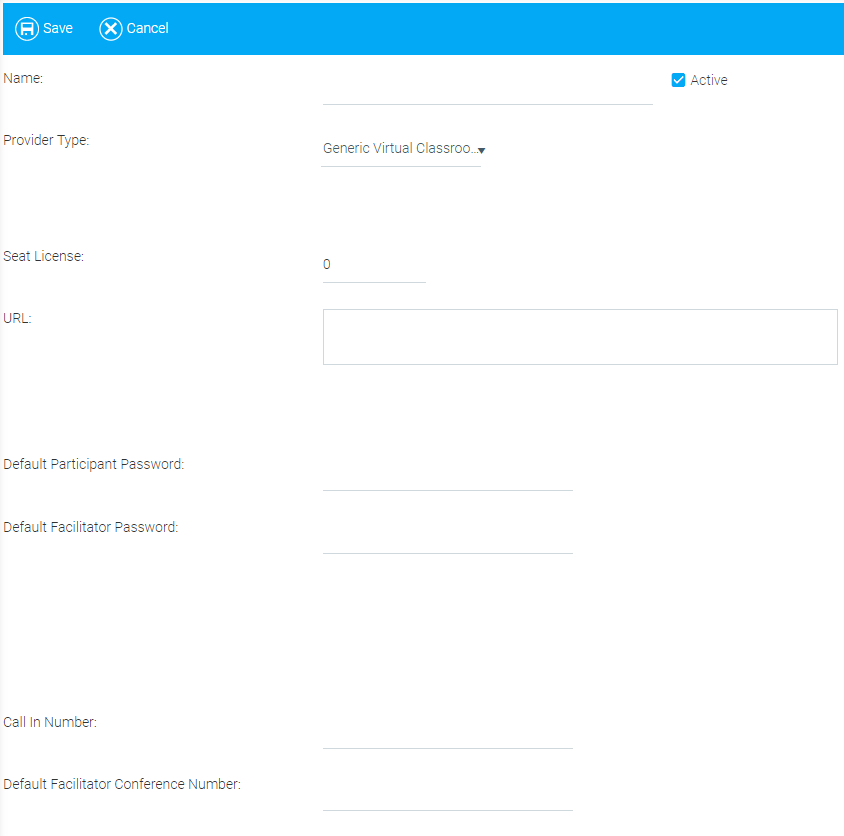Focus the Name input field
This screenshot has height=836, width=844.
coord(487,90)
